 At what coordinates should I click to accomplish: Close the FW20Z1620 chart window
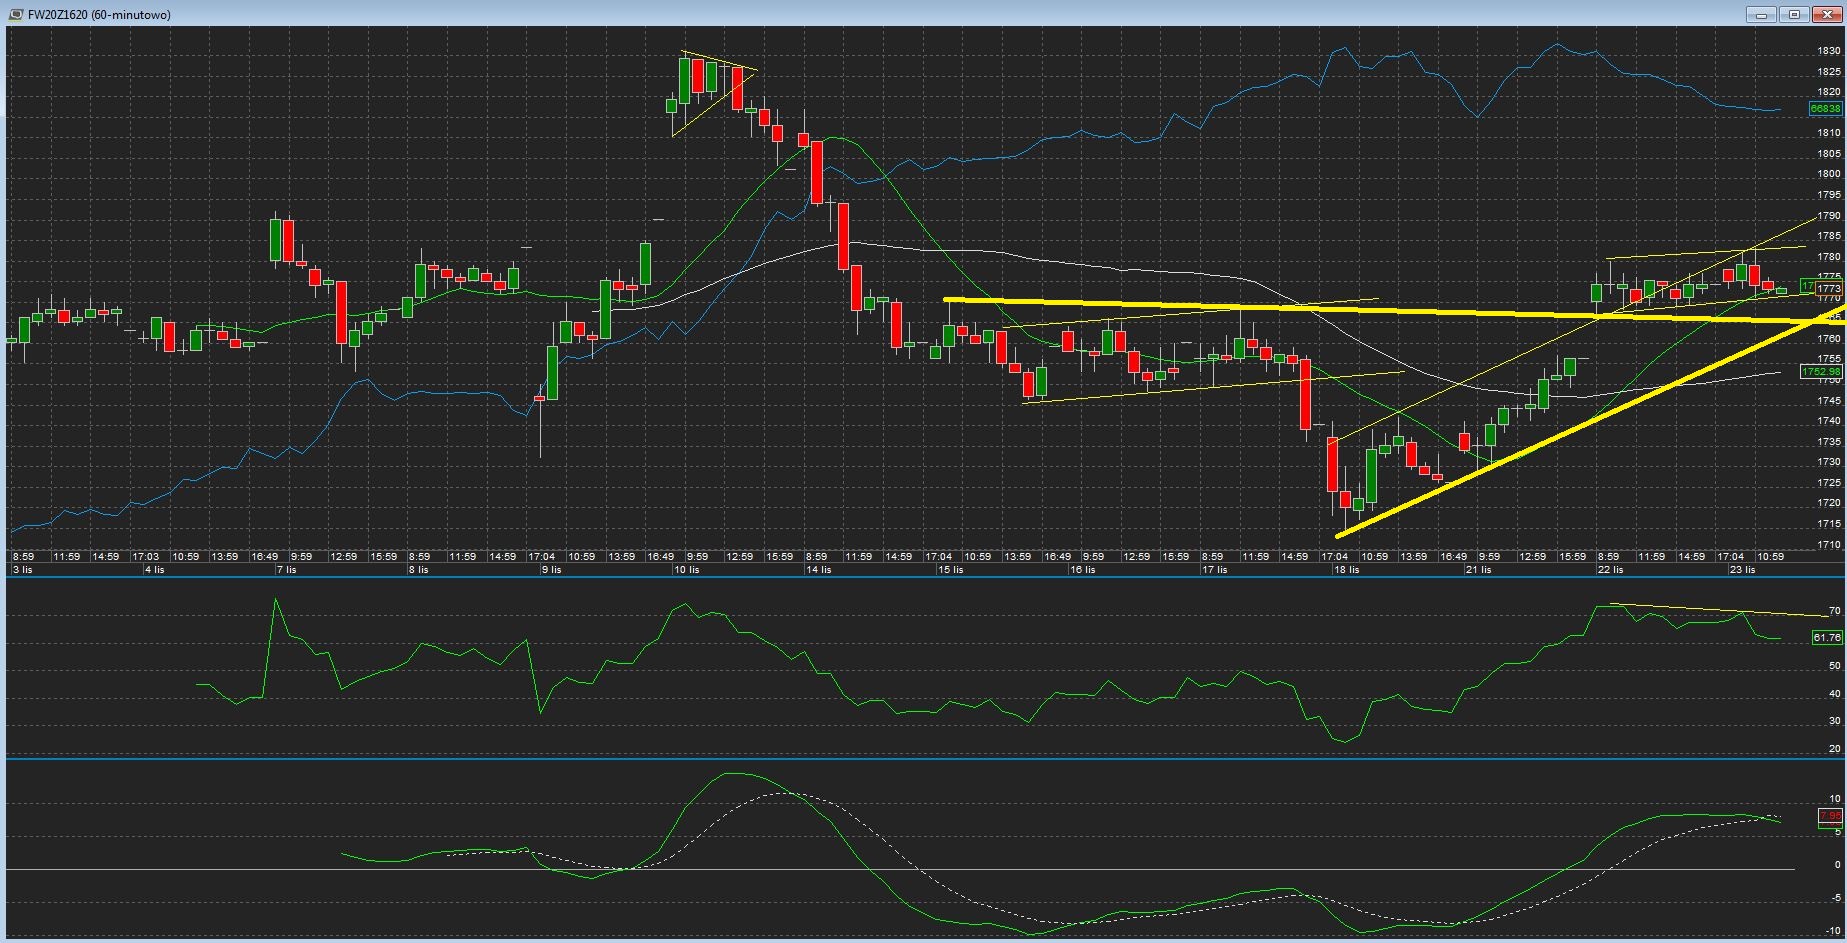coord(1826,14)
